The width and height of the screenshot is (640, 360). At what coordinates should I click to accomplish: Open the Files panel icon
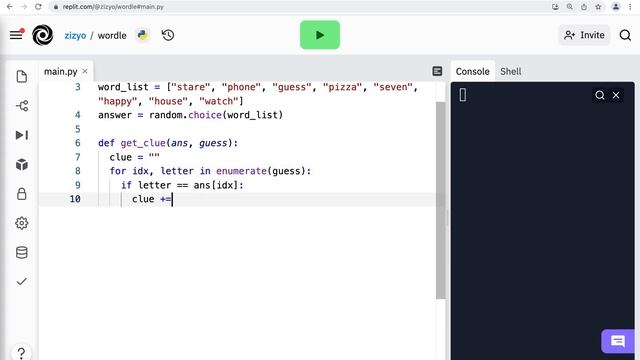[x=22, y=76]
